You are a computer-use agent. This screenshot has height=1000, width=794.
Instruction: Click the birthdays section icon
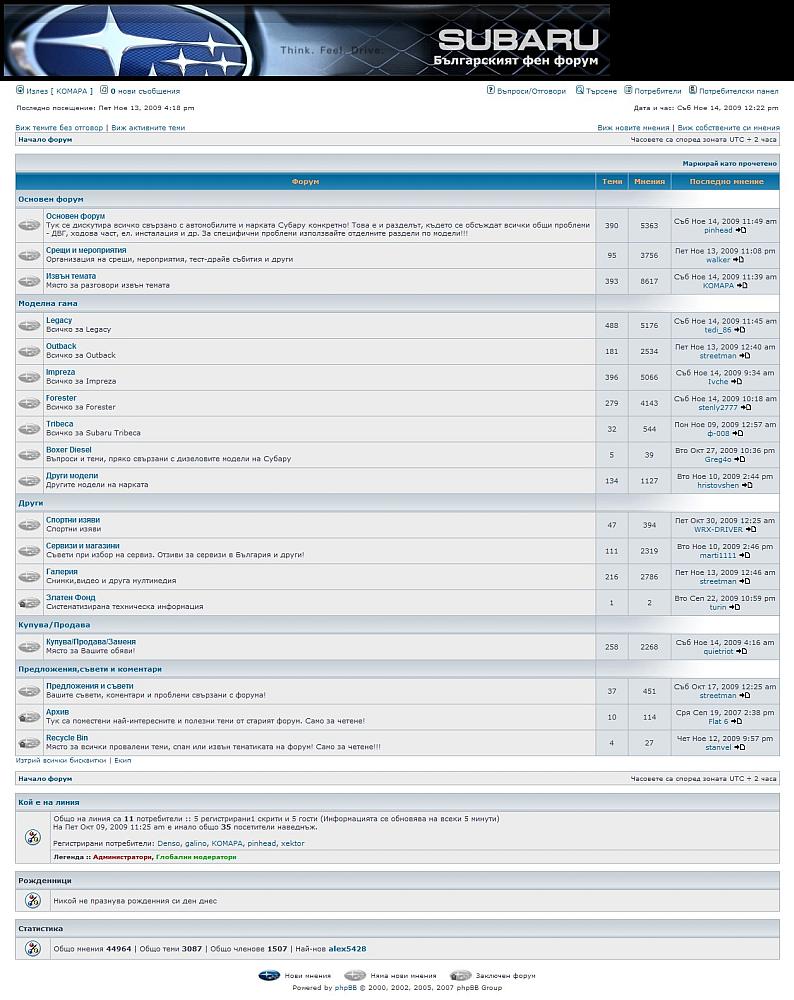pyautogui.click(x=33, y=900)
